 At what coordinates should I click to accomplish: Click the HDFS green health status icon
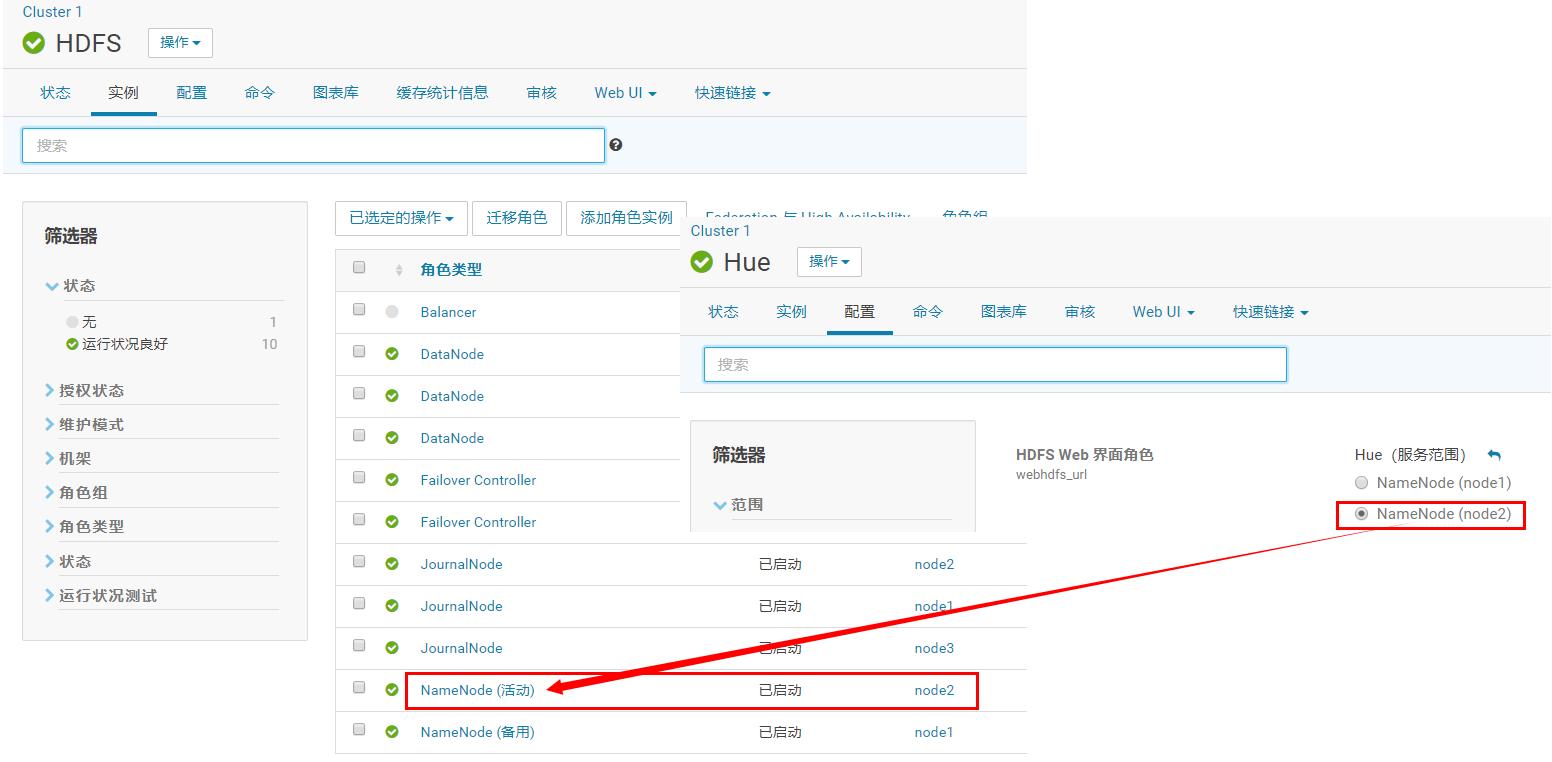pos(34,43)
